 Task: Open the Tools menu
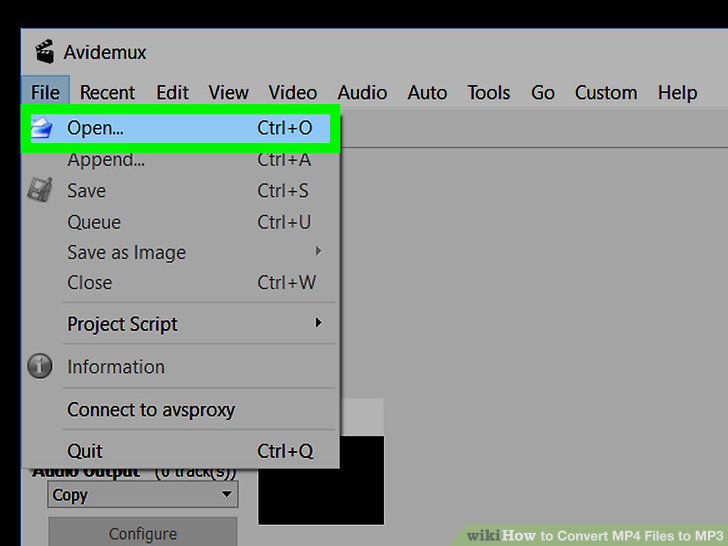(x=488, y=93)
